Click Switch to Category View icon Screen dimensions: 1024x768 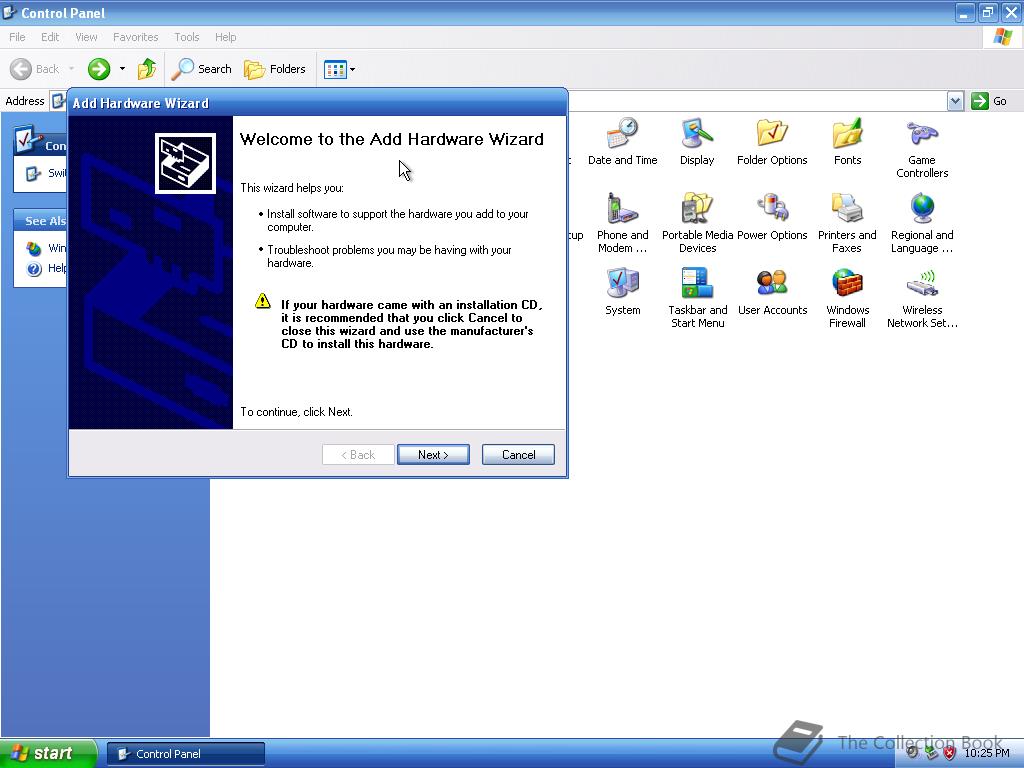click(x=33, y=174)
